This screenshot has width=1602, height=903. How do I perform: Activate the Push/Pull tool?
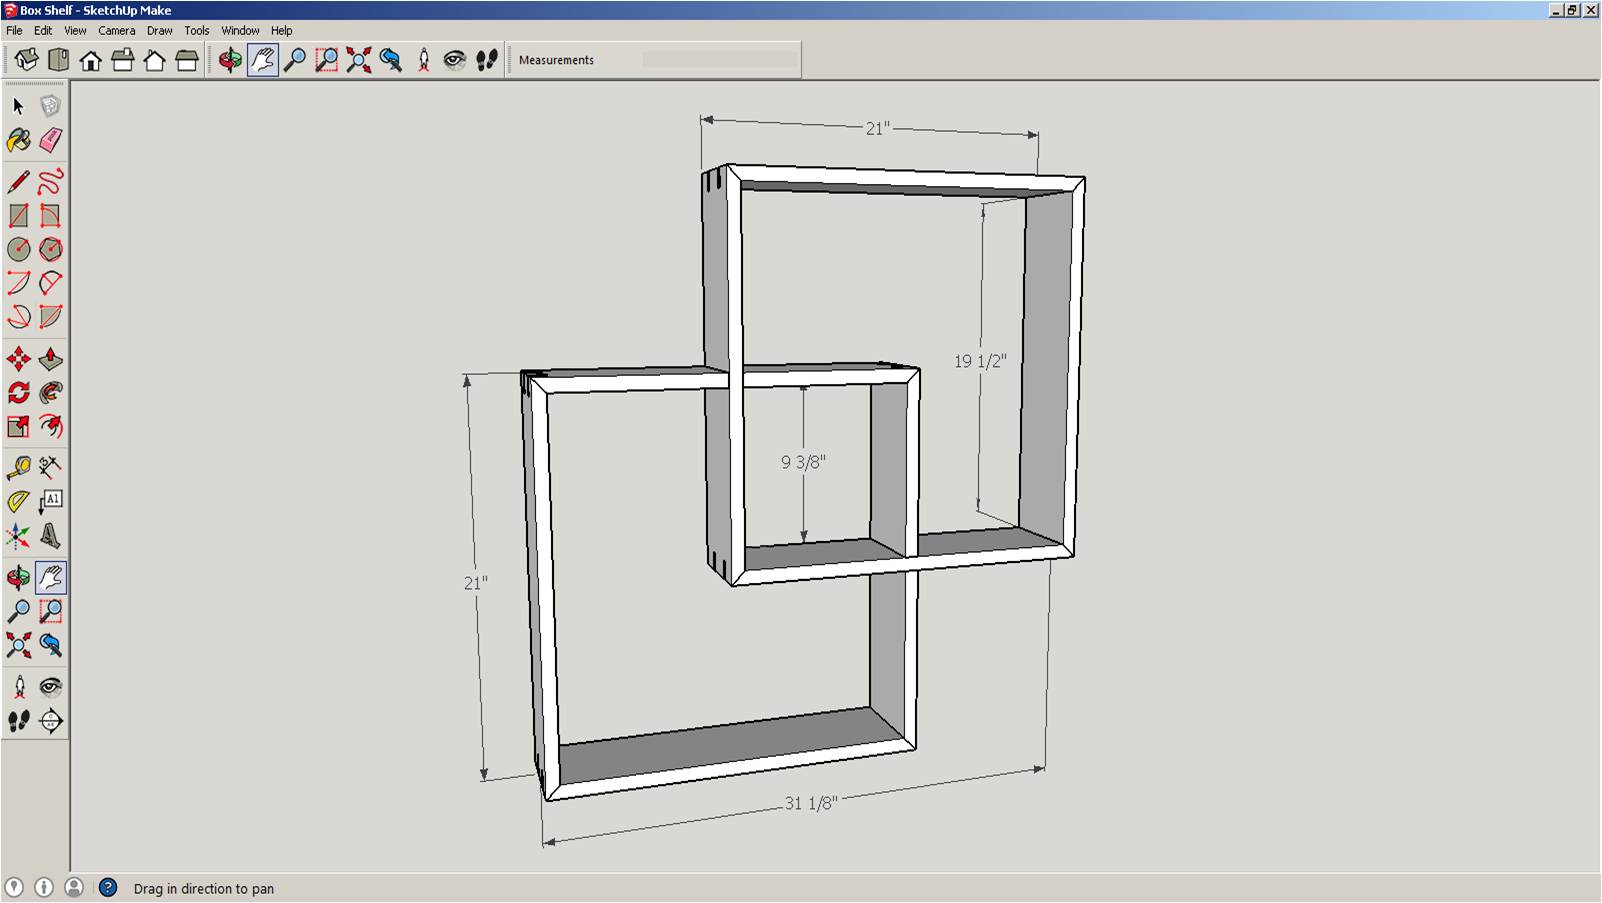51,359
